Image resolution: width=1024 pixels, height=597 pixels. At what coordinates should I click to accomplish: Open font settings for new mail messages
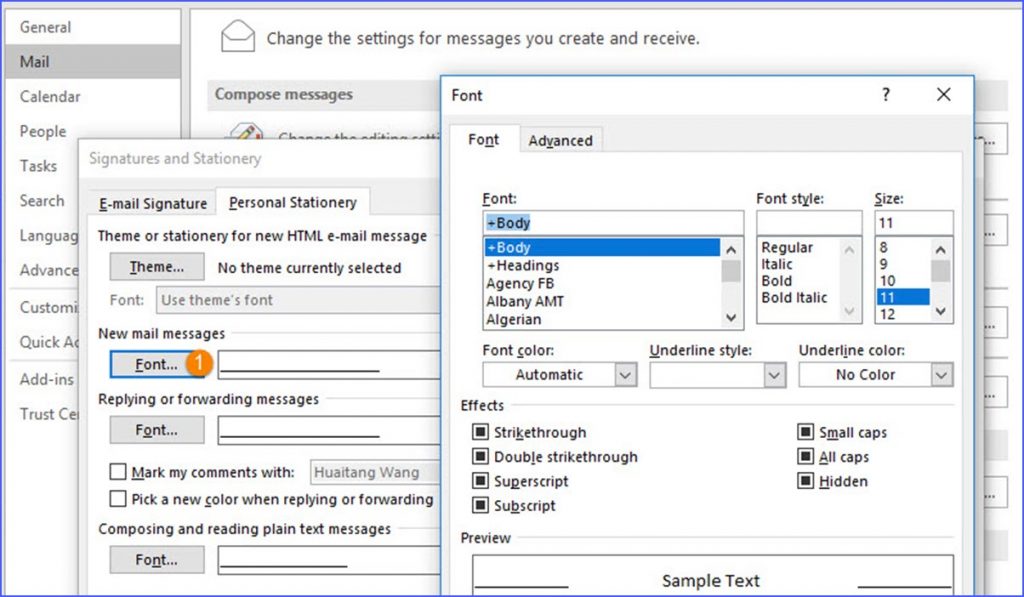[x=156, y=364]
